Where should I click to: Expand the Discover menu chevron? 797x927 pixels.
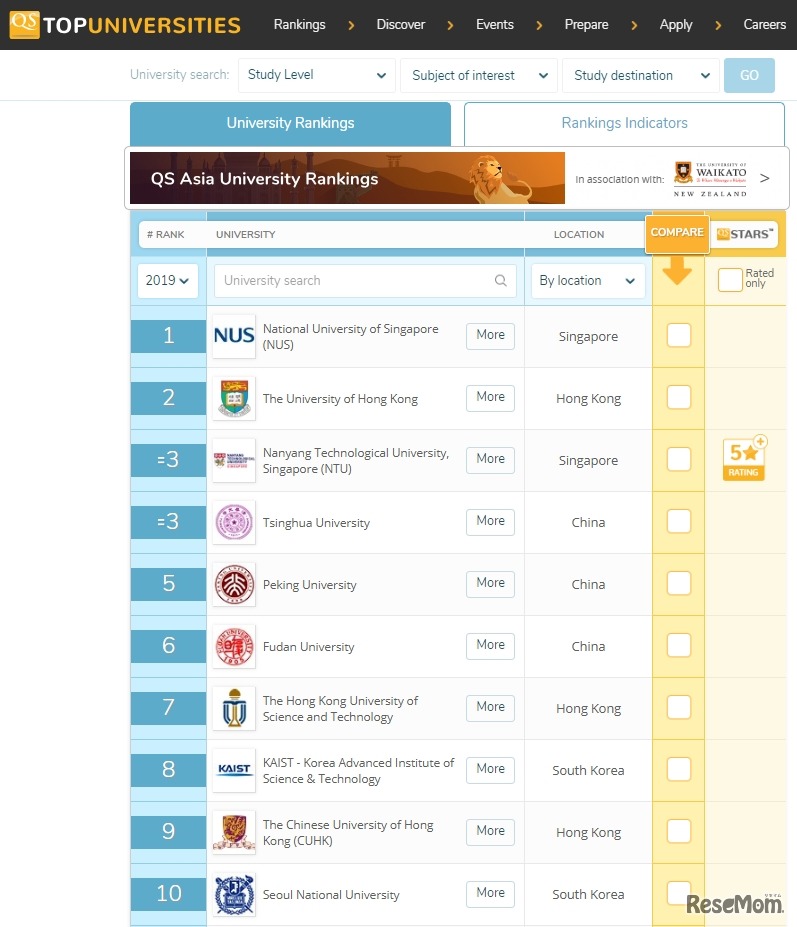(450, 25)
